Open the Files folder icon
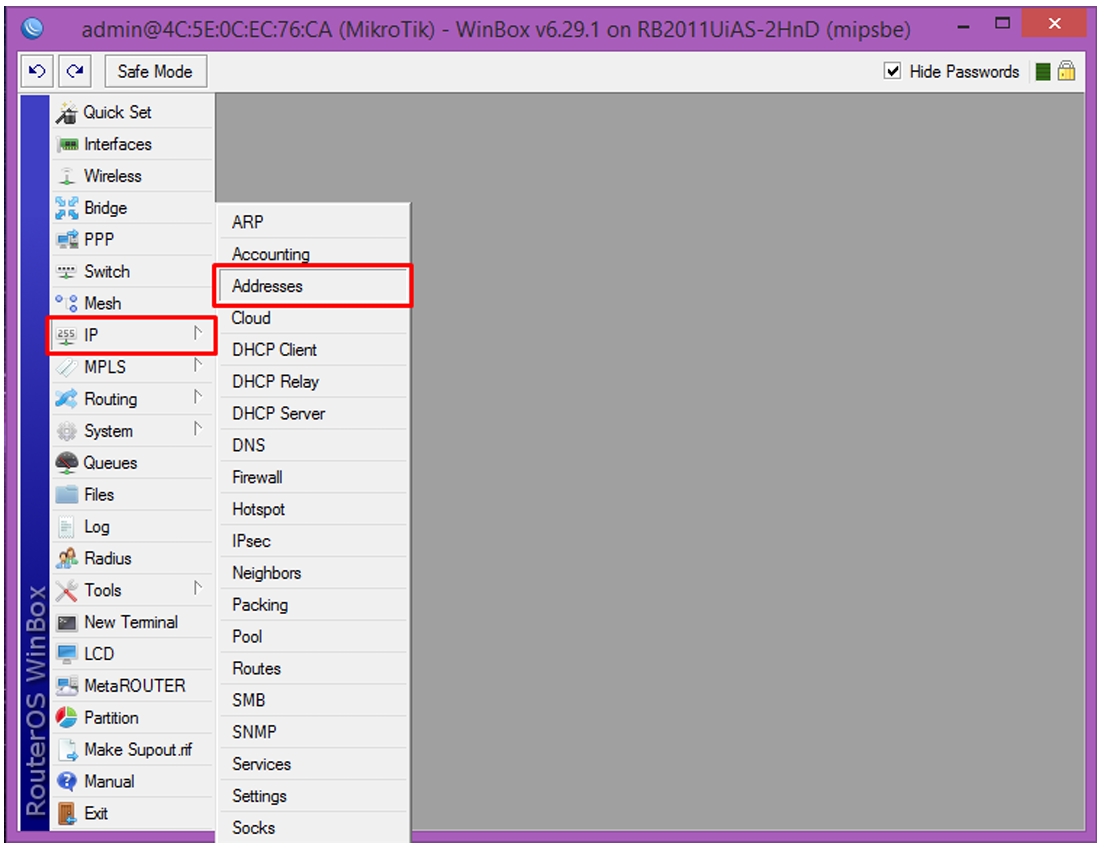This screenshot has width=1104, height=850. click(67, 494)
